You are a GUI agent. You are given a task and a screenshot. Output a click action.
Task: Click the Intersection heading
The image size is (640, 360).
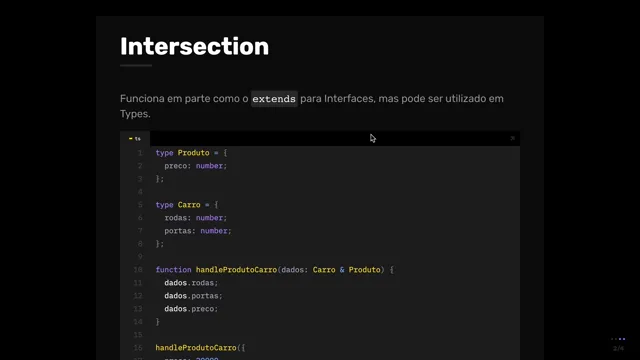click(x=194, y=47)
